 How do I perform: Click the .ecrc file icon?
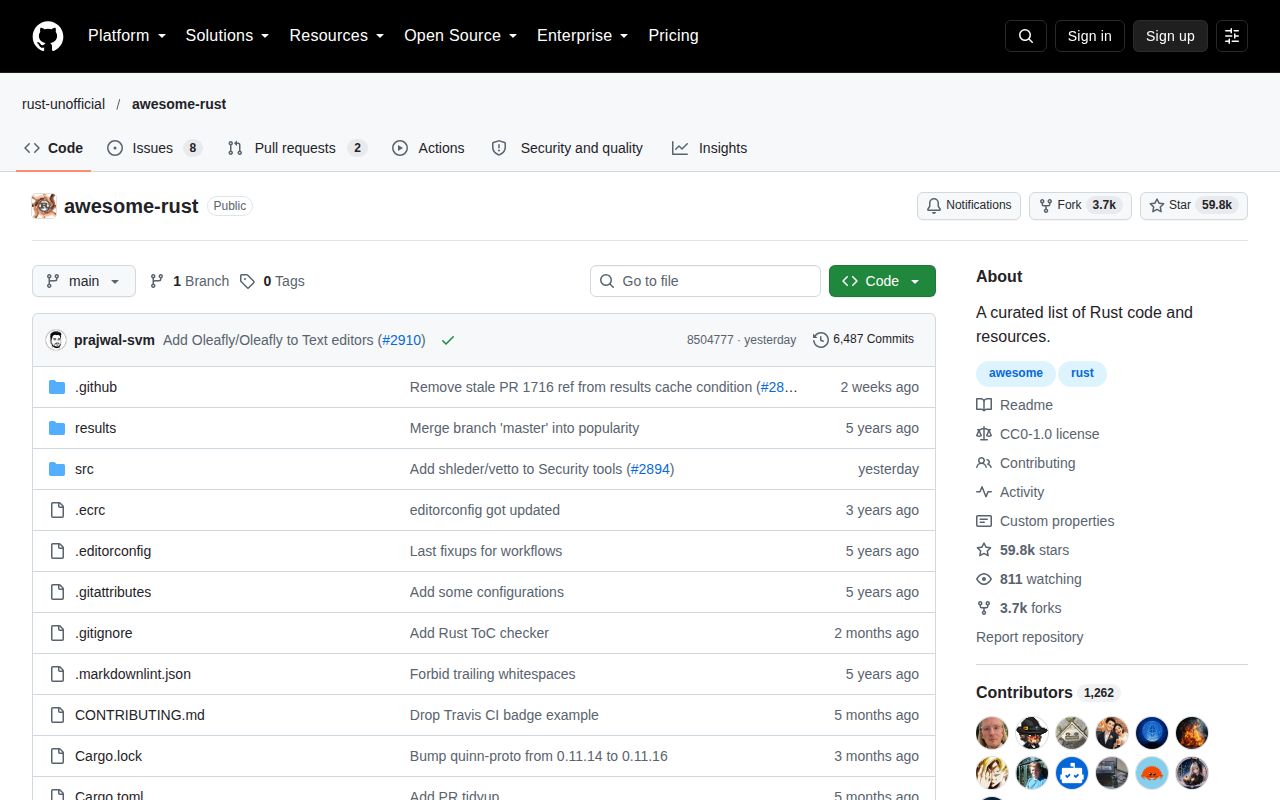[57, 510]
